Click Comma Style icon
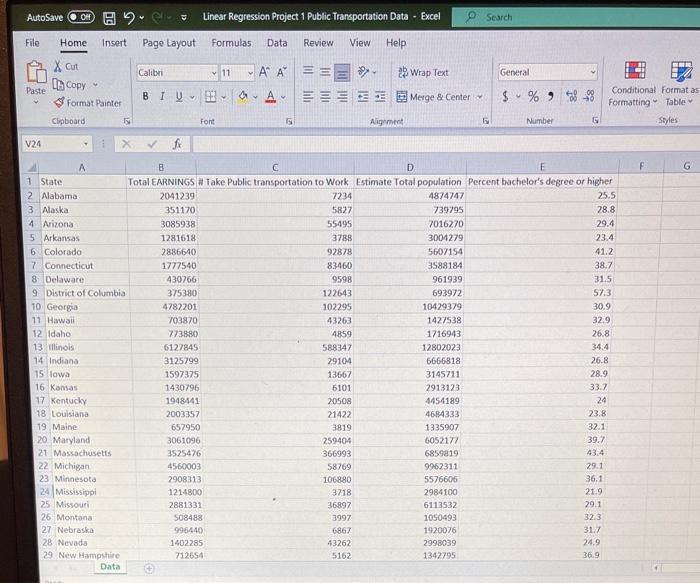 [x=551, y=96]
